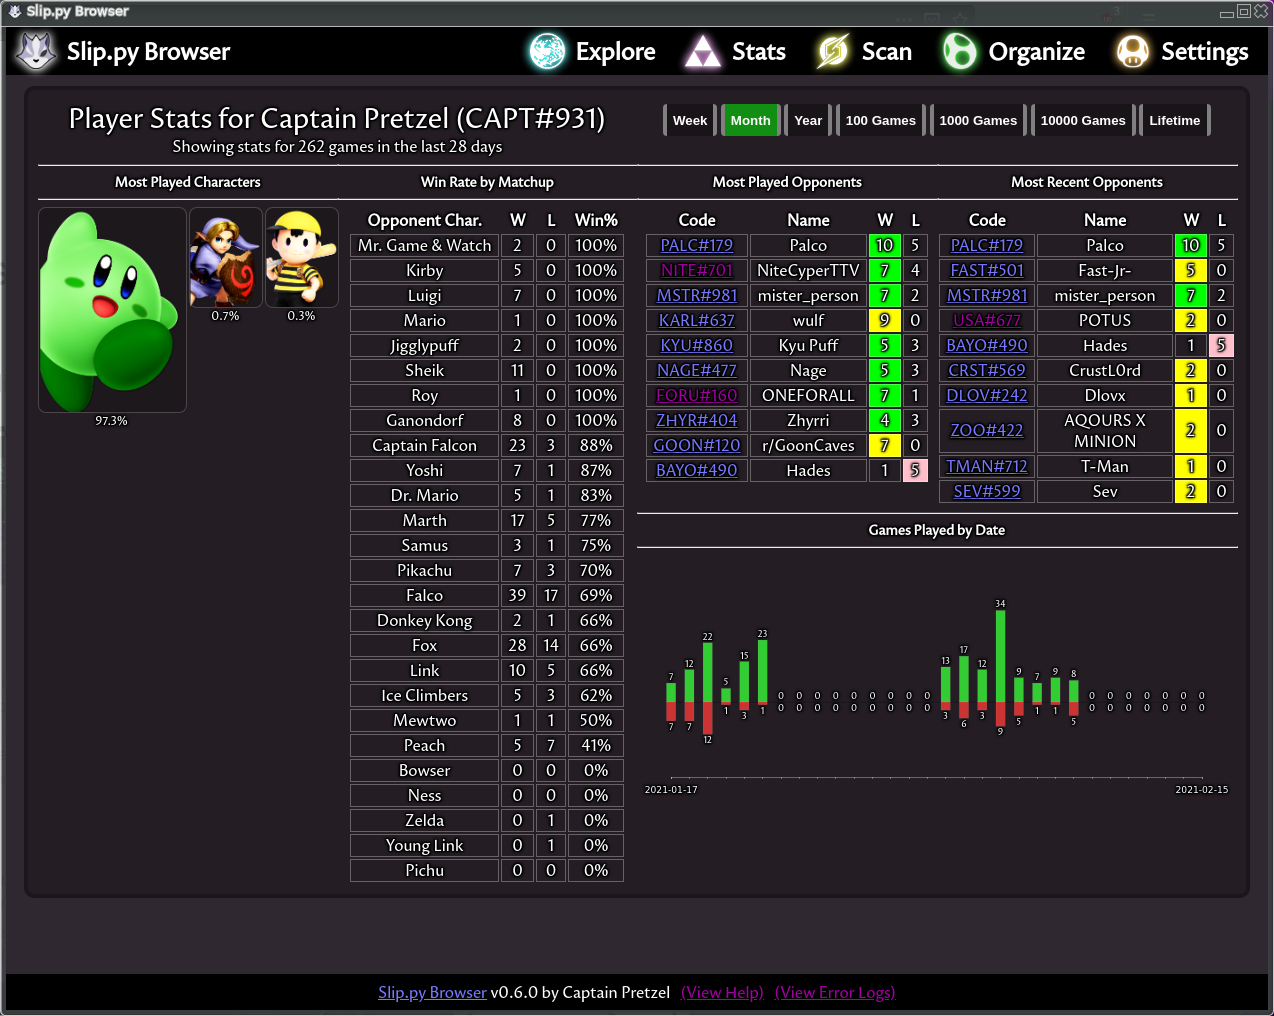The height and width of the screenshot is (1016, 1274).
Task: Select the 10000 Games range
Action: click(x=1083, y=120)
